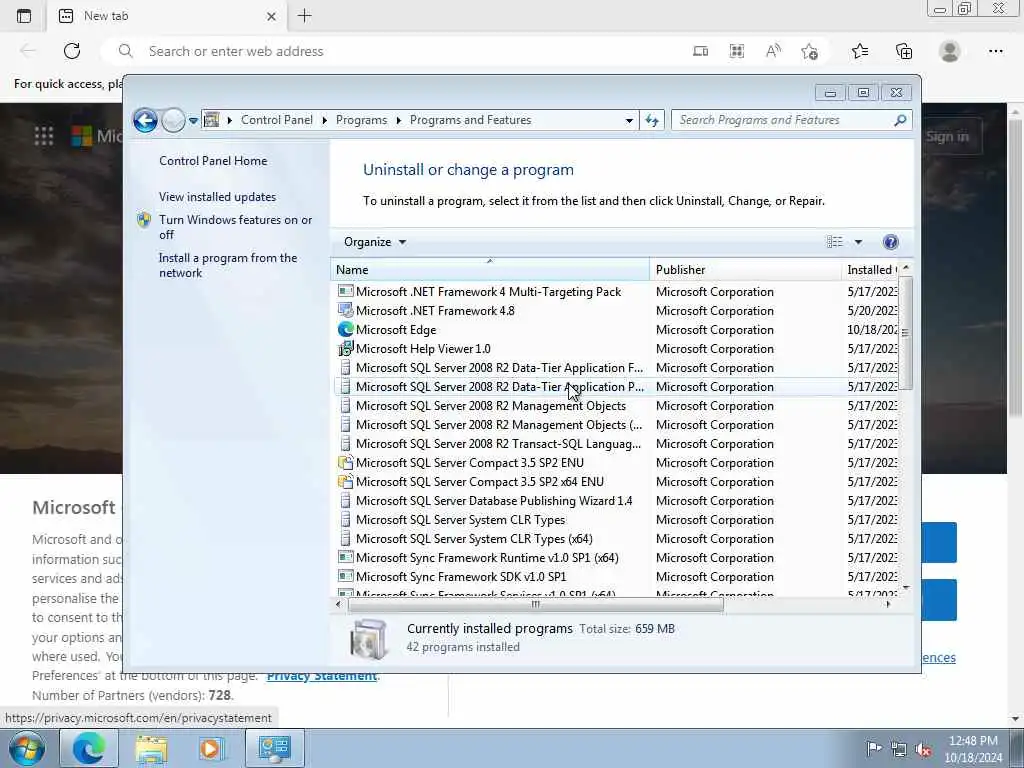Open Windows Media Player from taskbar
Viewport: 1024px width, 768px height.
[211, 748]
